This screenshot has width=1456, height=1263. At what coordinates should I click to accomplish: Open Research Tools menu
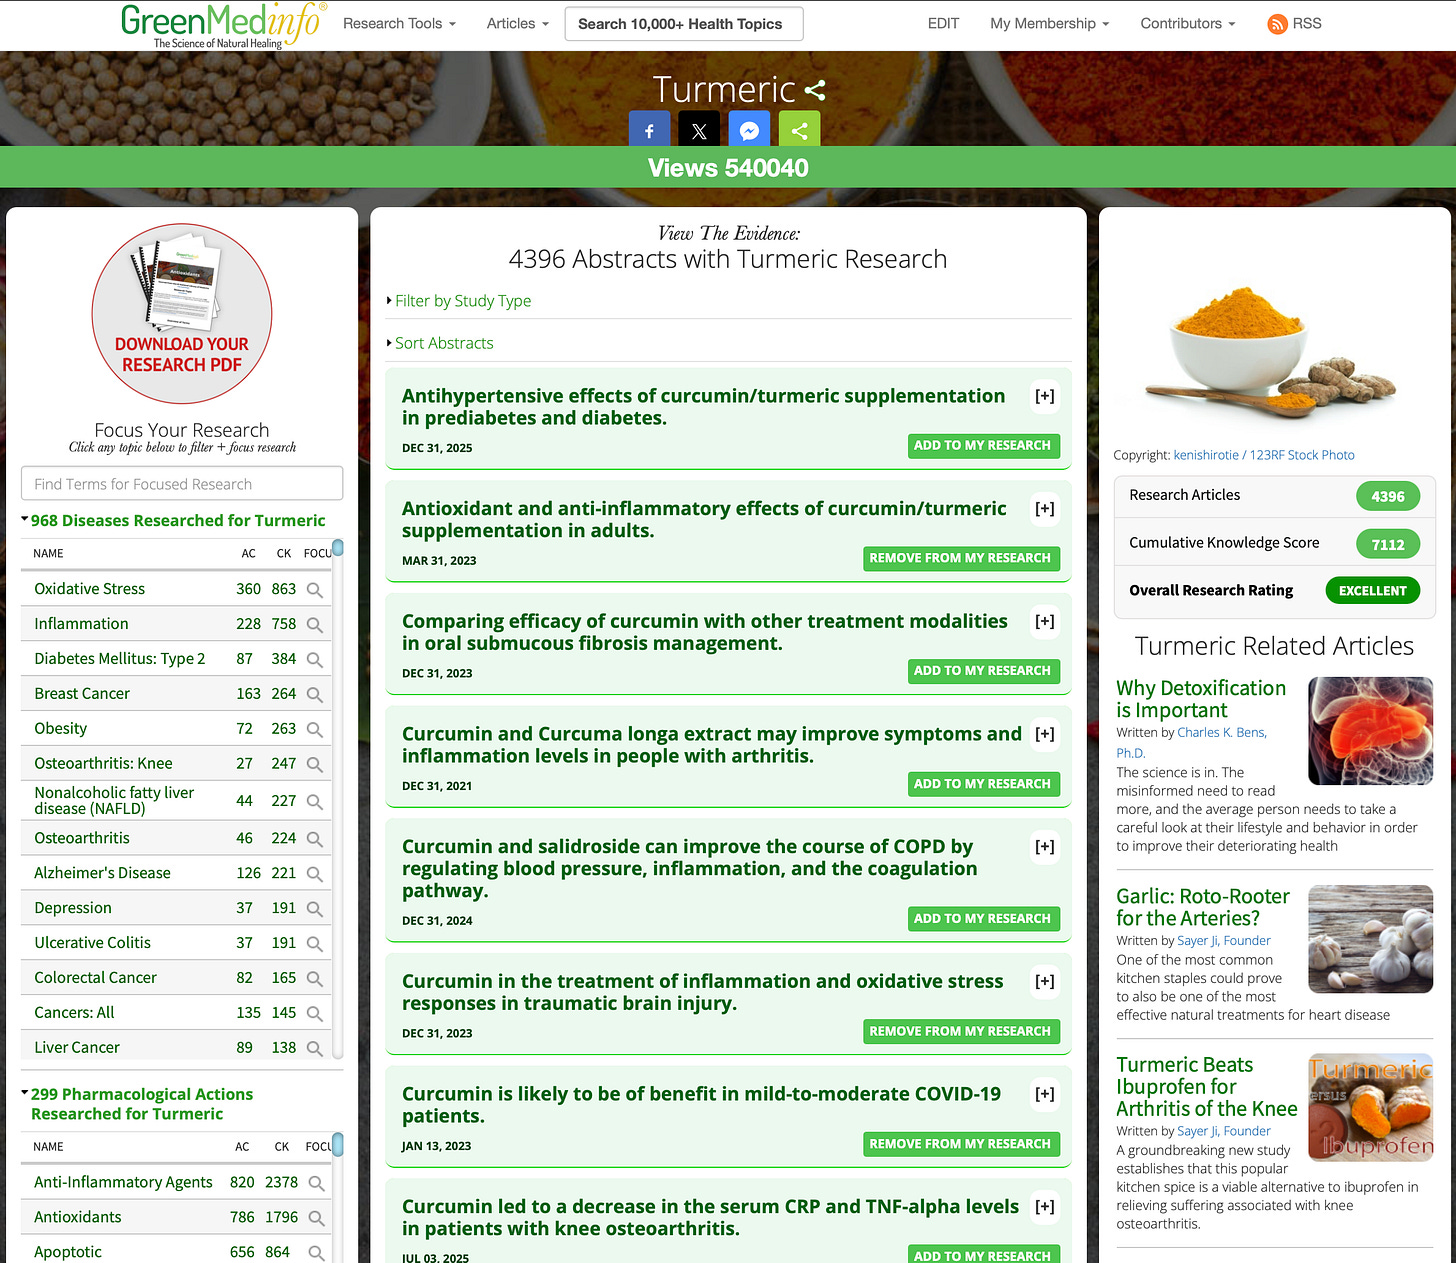pos(399,24)
